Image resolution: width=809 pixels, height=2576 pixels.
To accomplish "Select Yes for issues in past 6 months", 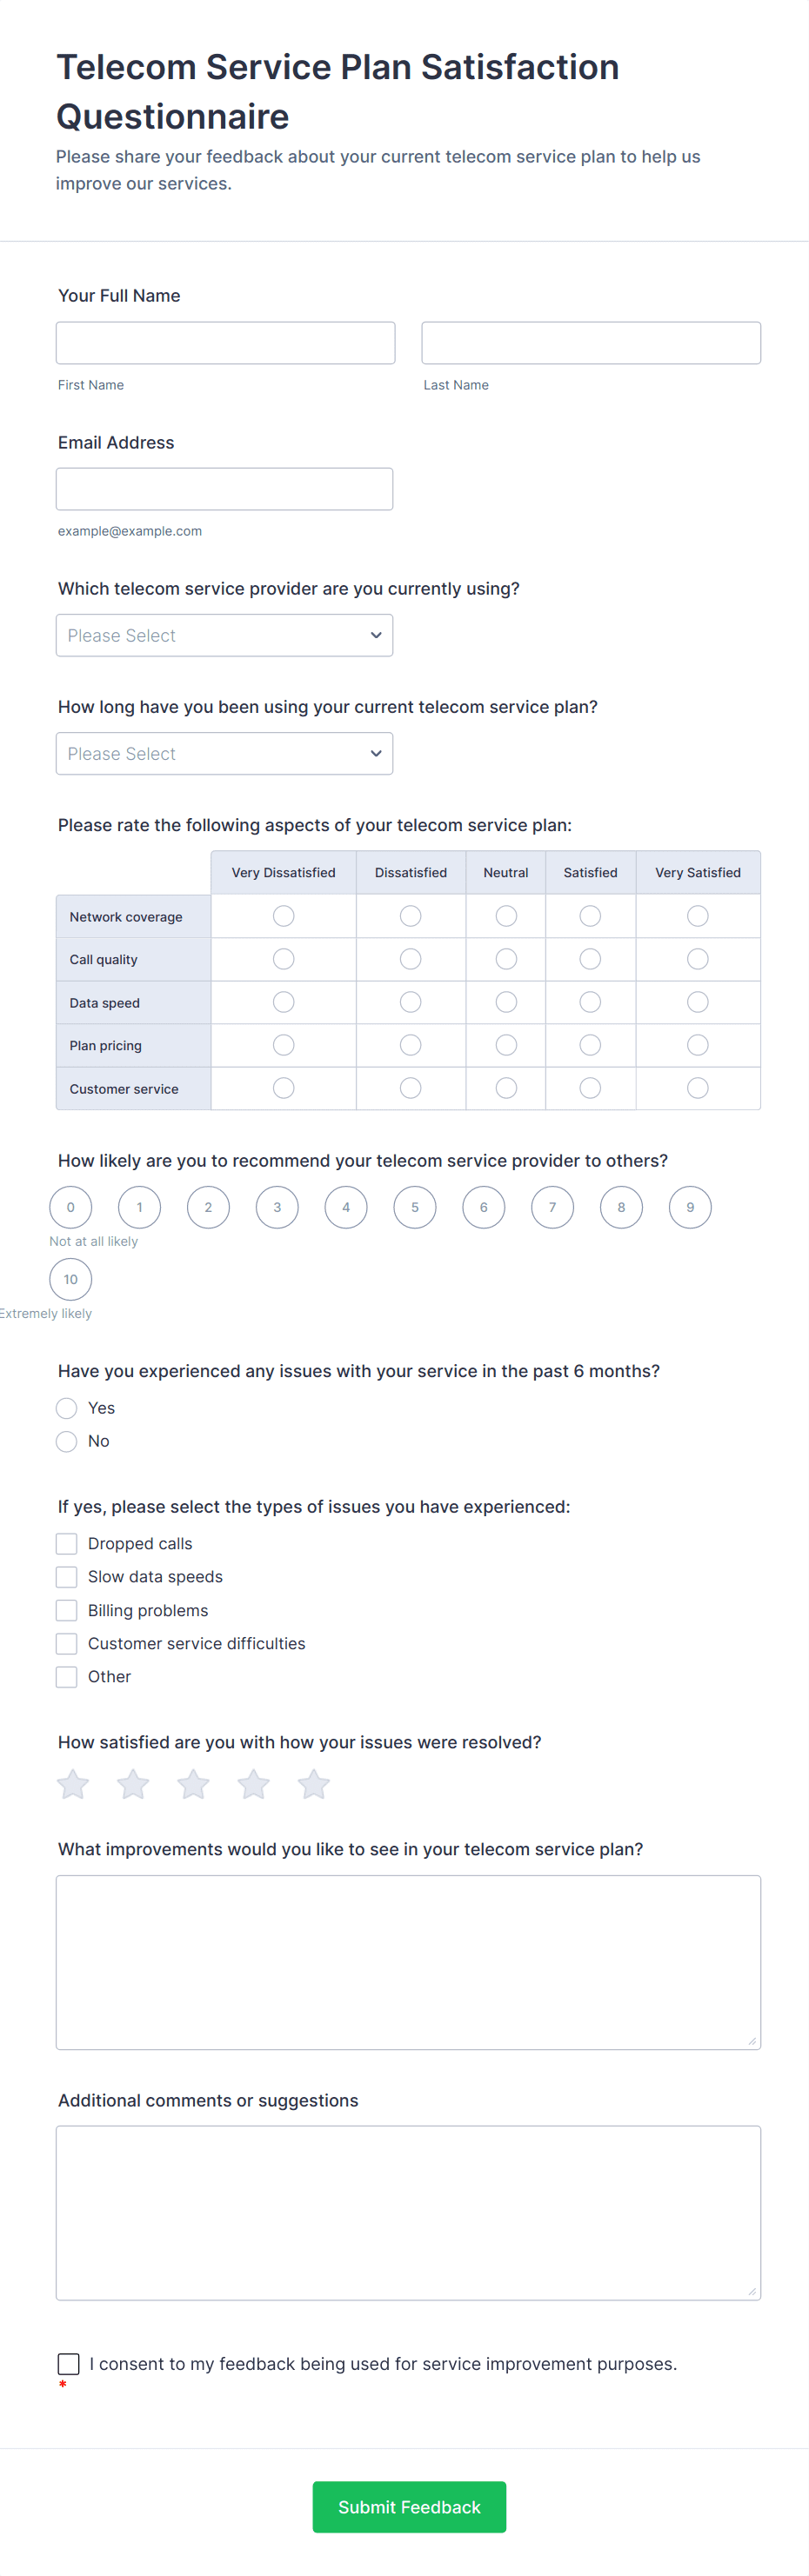I will point(66,1407).
